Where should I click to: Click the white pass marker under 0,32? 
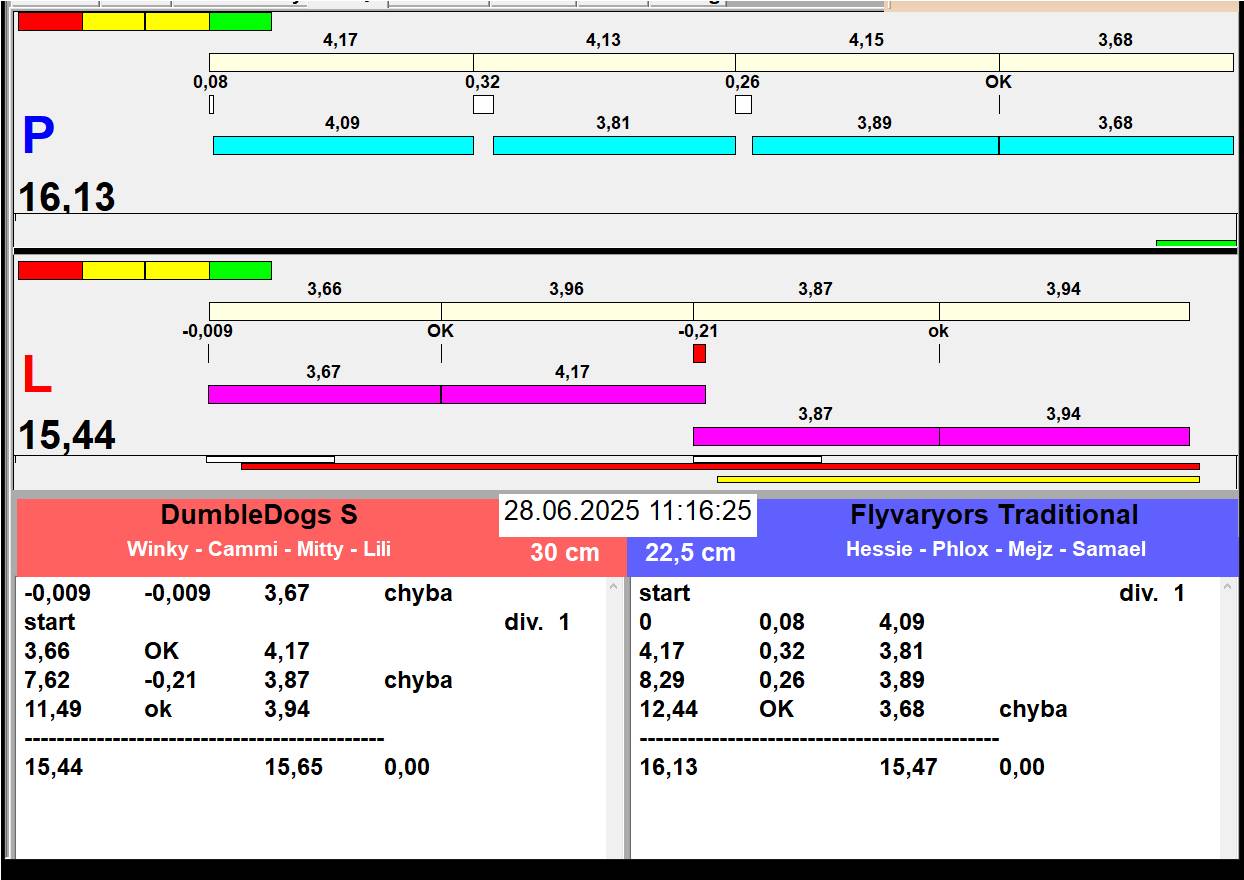tap(483, 104)
